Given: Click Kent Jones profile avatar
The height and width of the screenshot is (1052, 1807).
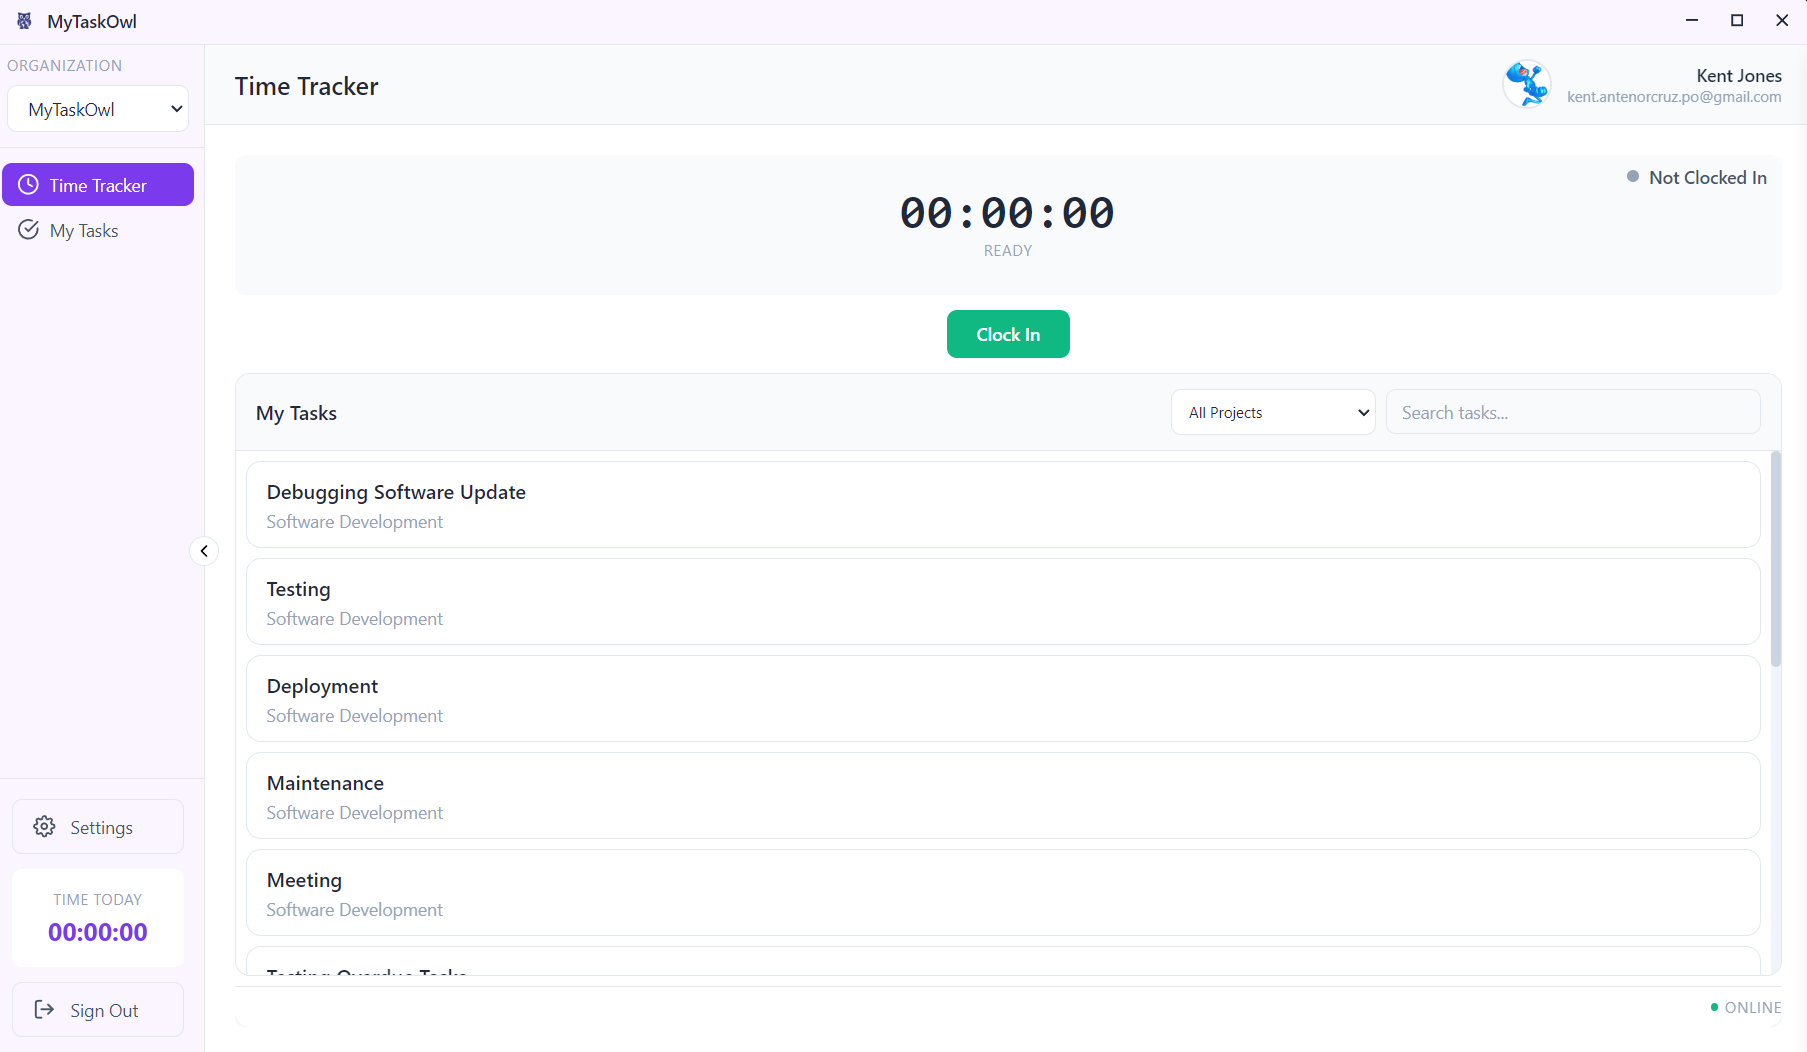Looking at the screenshot, I should coord(1527,85).
